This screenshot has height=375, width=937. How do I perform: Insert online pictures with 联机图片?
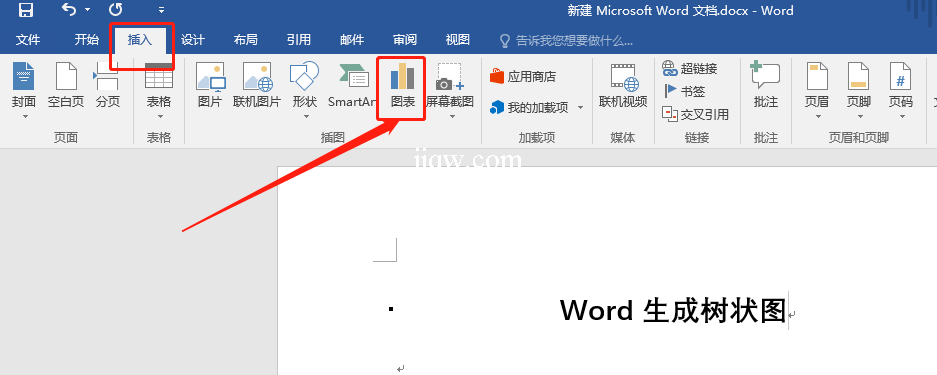pyautogui.click(x=257, y=85)
